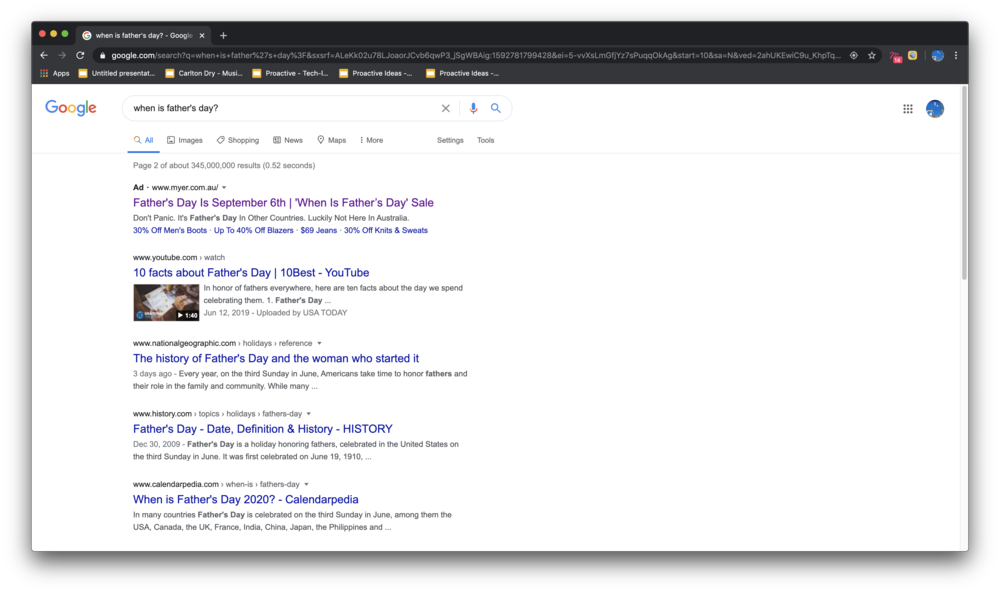The height and width of the screenshot is (593, 1000).
Task: Open '30% Off Men's Boots' sitelink
Action: pos(170,231)
